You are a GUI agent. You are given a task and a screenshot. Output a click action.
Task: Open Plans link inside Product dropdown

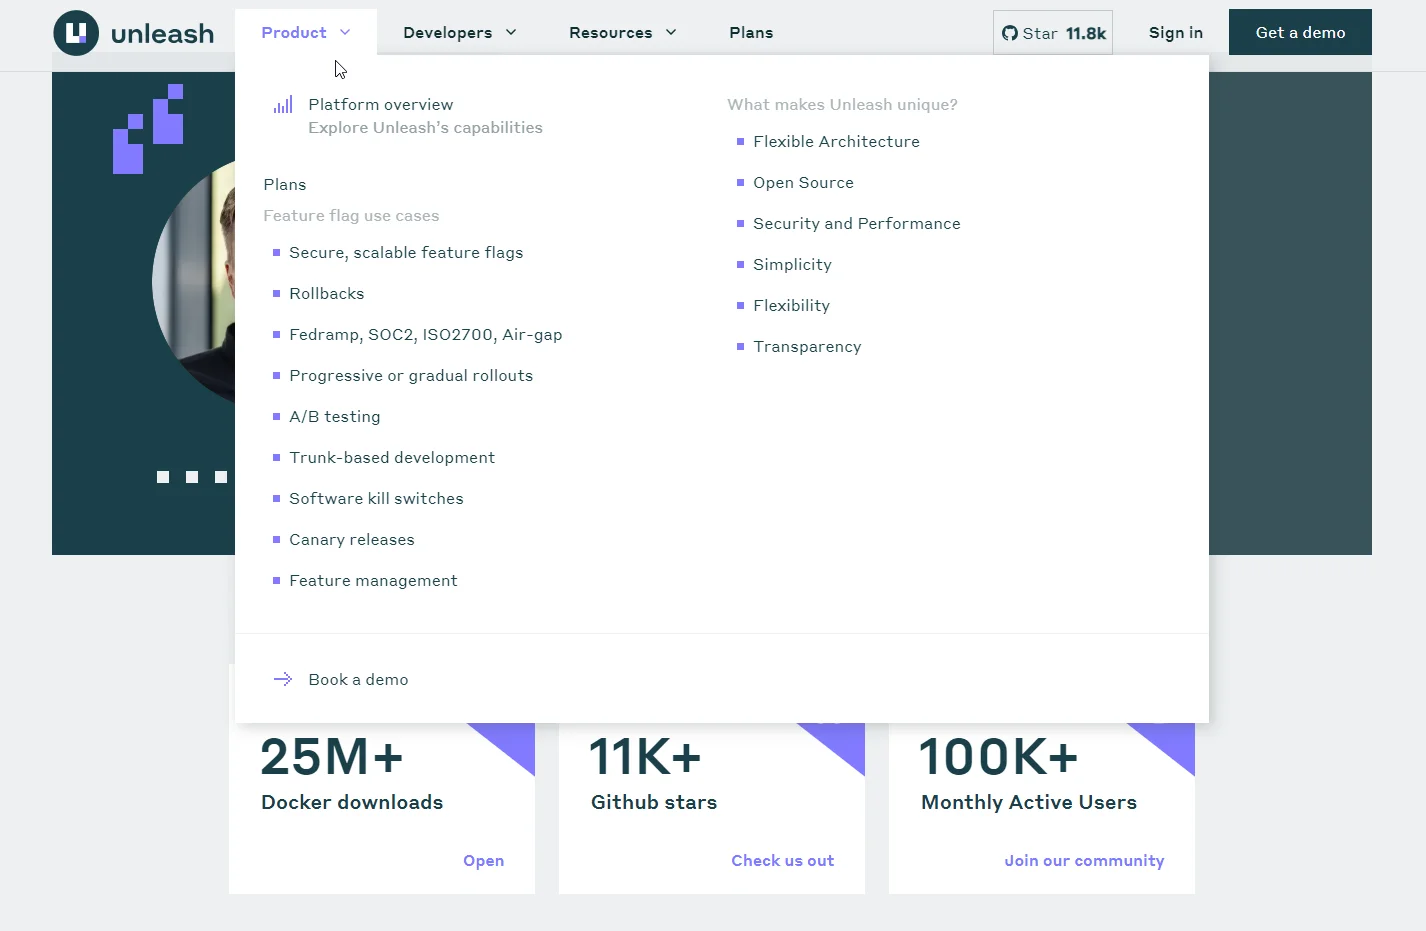(285, 184)
